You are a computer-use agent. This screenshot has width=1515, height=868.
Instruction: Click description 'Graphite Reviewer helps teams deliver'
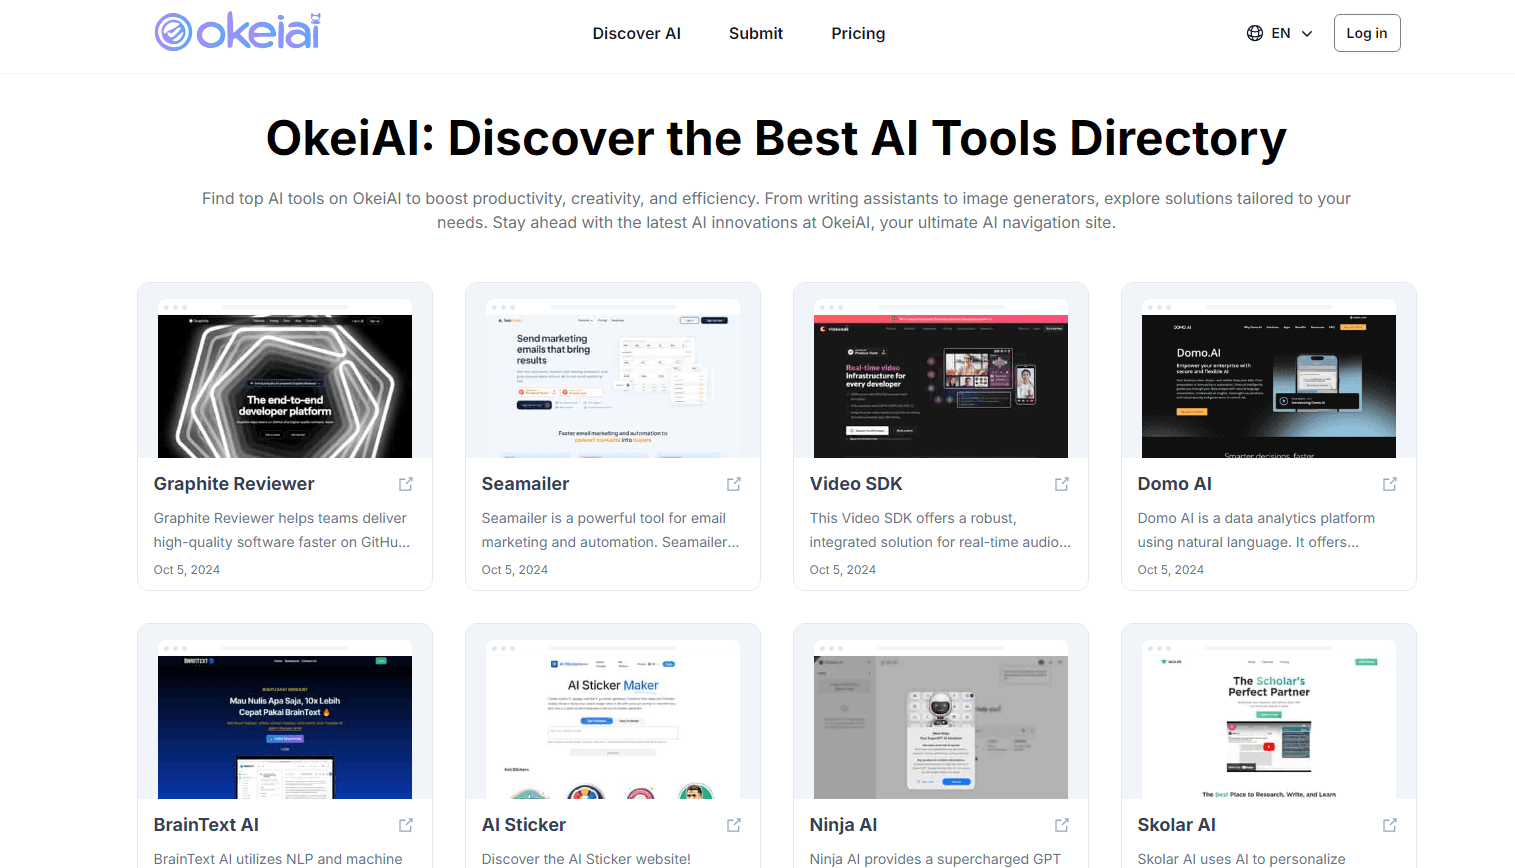[280, 518]
